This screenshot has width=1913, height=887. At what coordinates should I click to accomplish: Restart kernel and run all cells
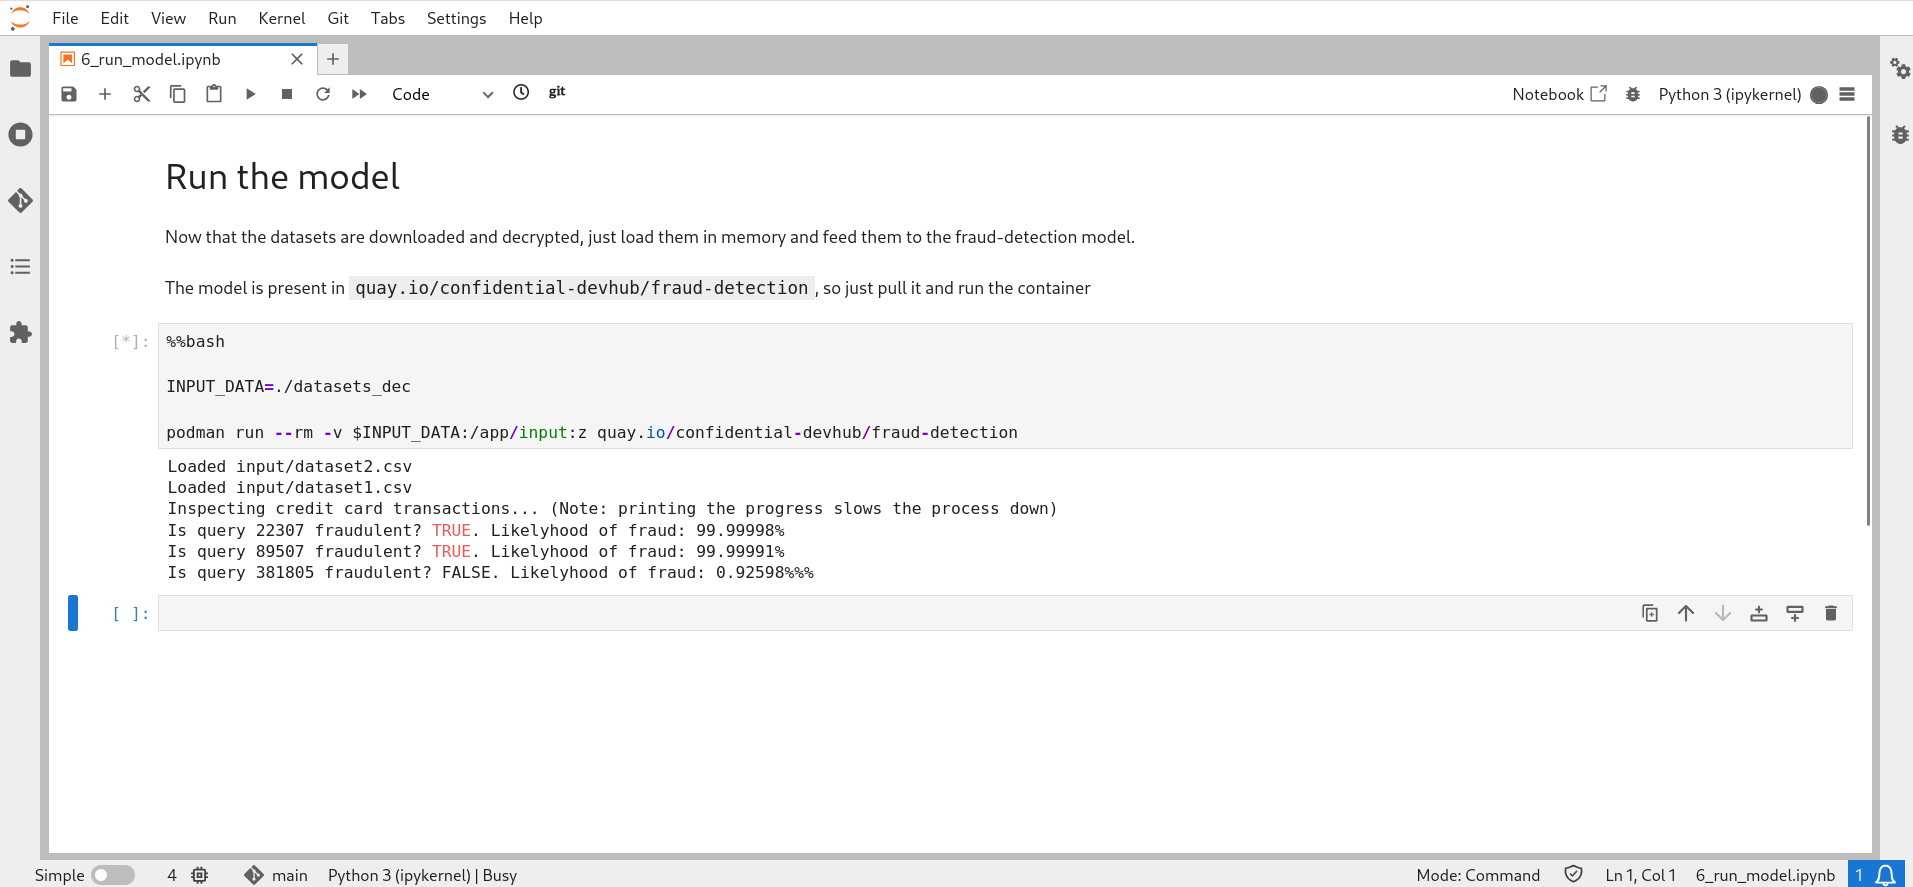359,94
